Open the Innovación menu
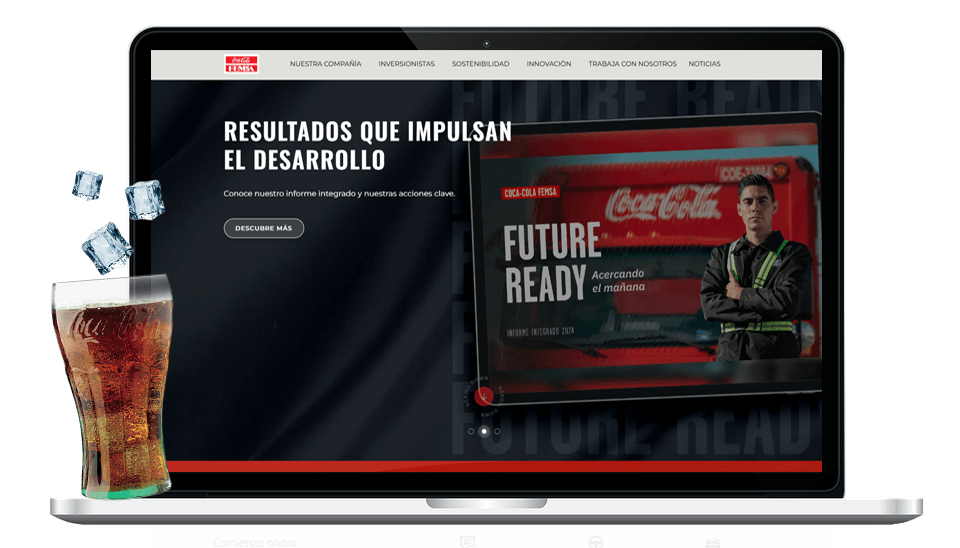 [x=549, y=64]
